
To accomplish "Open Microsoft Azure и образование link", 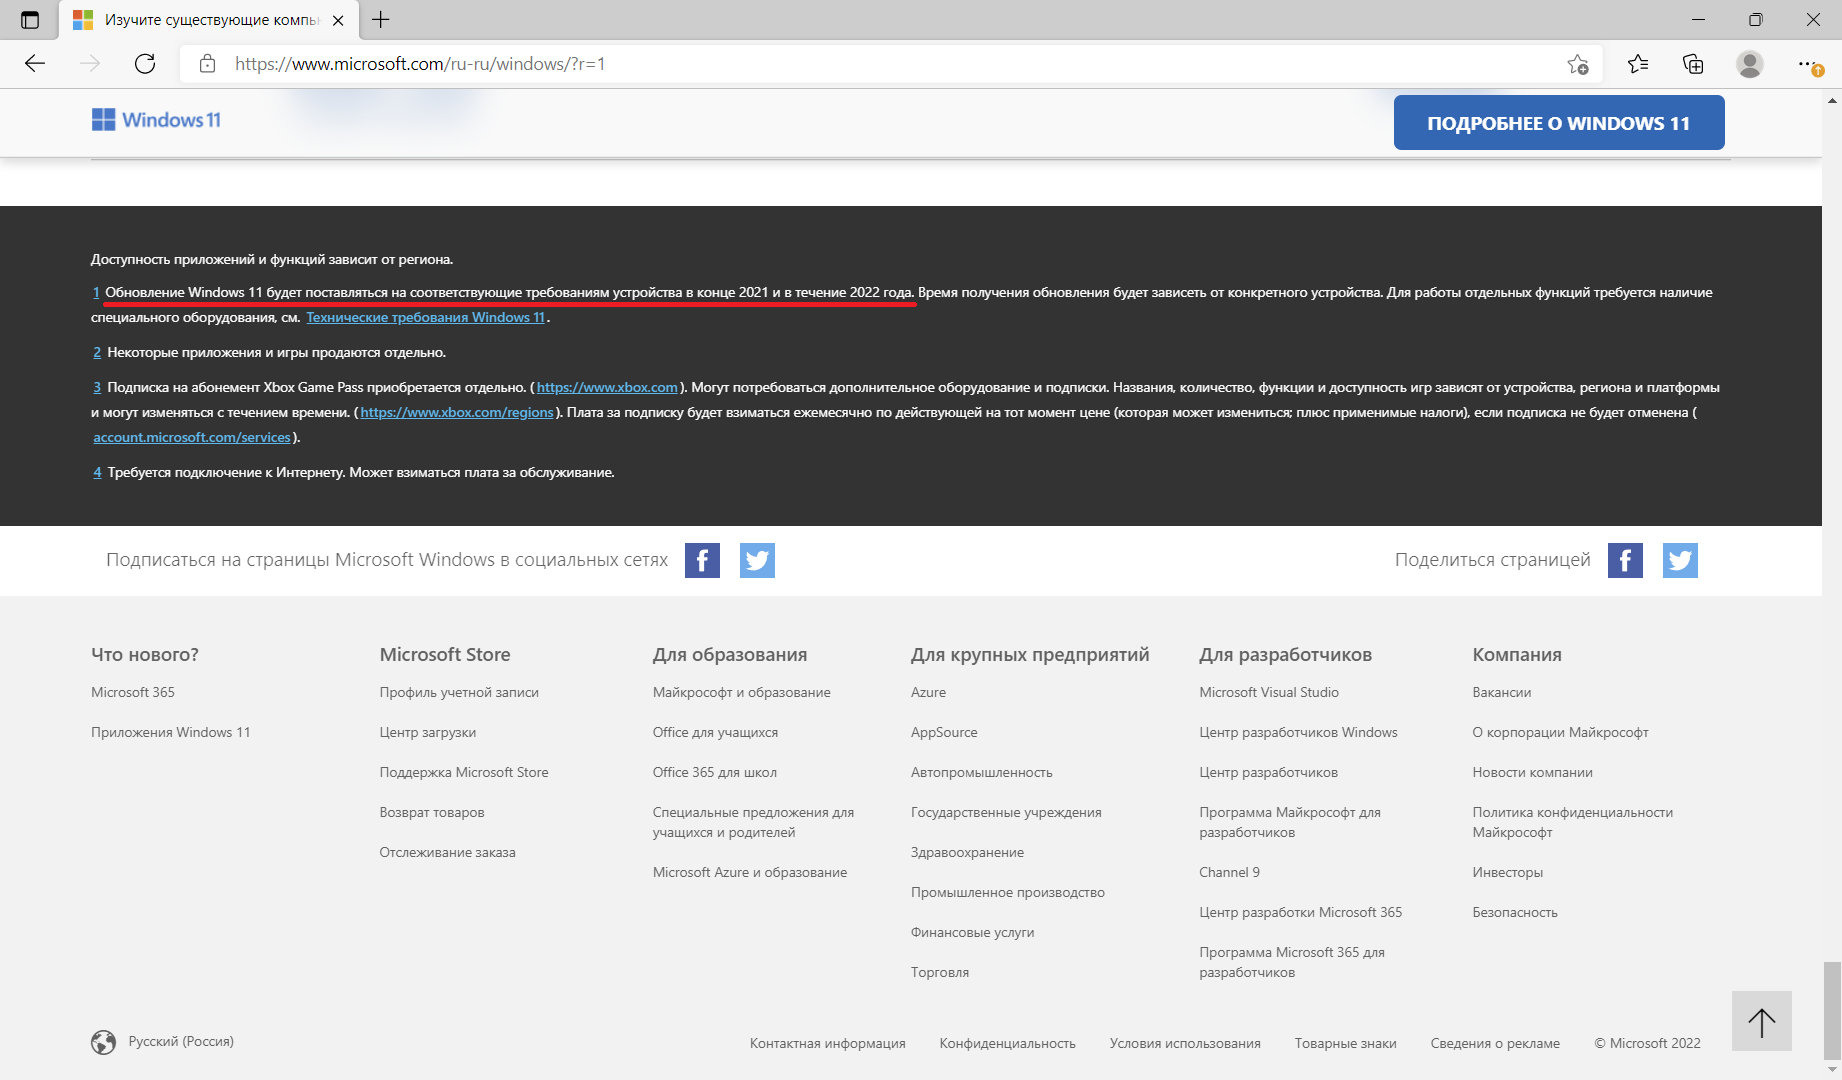I will coord(750,872).
